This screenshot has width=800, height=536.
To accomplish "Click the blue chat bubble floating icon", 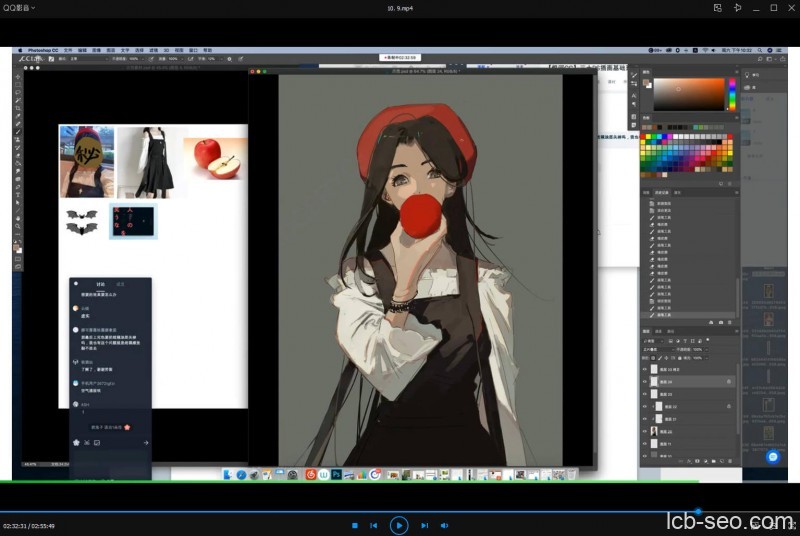I will 773,456.
